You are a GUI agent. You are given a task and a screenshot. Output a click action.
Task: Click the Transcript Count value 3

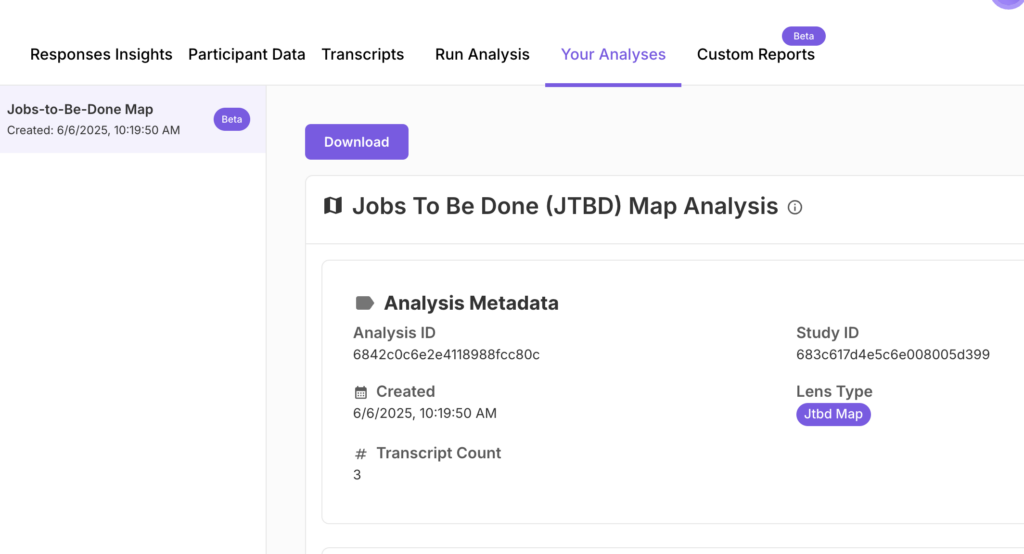click(x=357, y=474)
